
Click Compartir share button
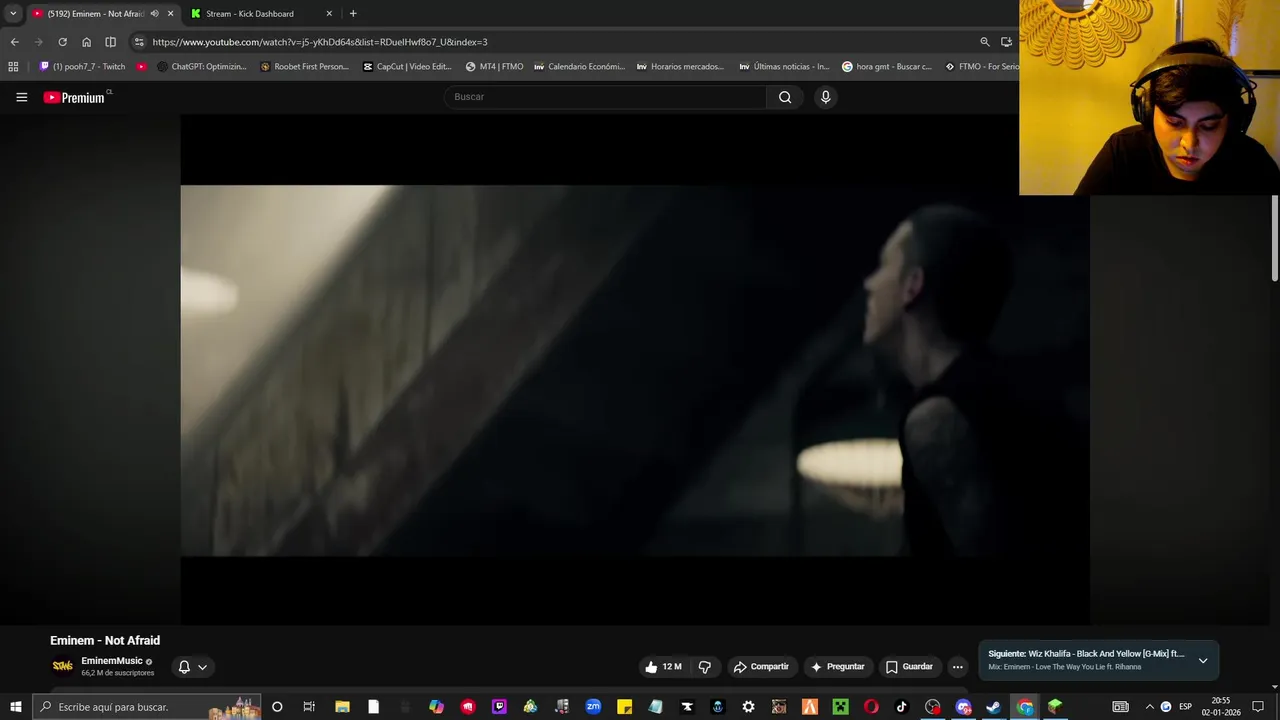(x=761, y=667)
